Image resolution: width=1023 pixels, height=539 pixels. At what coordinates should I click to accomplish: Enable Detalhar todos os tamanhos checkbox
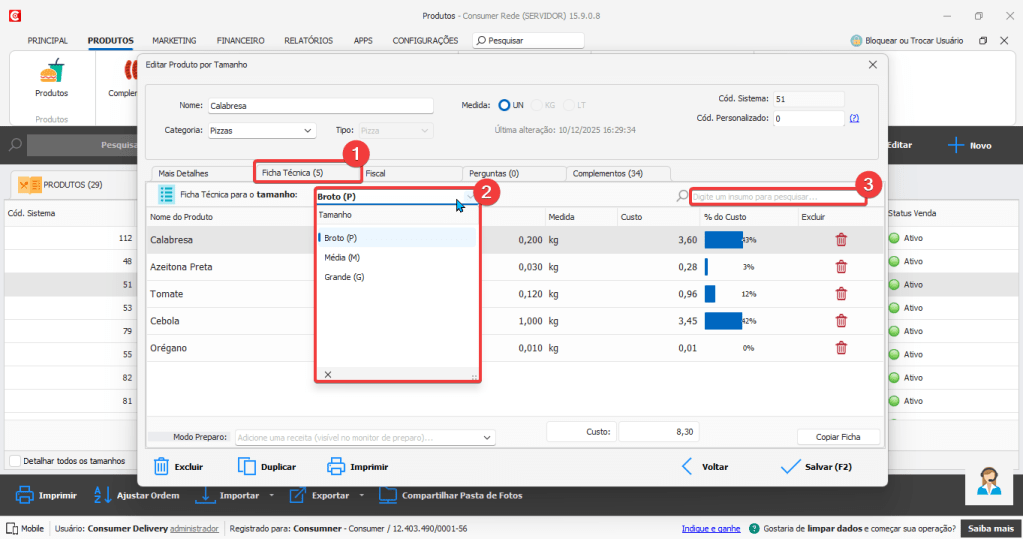(x=15, y=461)
